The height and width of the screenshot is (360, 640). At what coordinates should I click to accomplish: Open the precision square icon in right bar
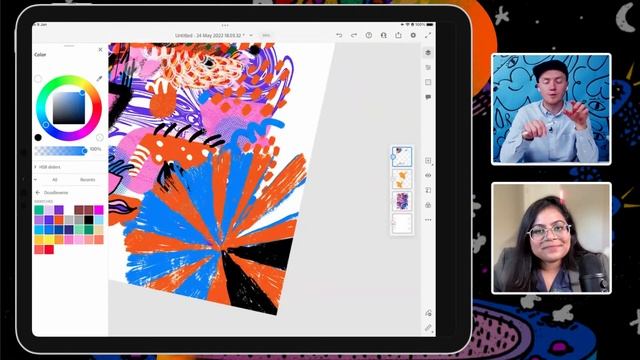tap(428, 82)
